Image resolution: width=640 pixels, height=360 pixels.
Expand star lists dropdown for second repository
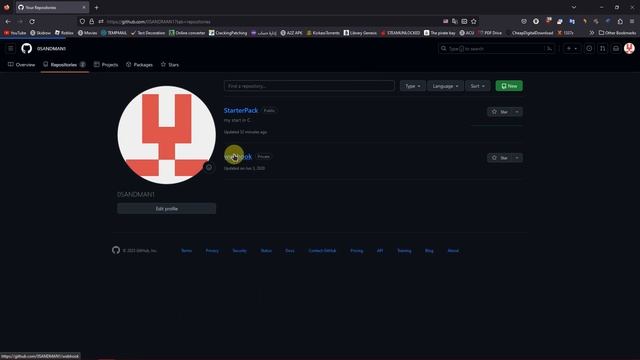517,158
